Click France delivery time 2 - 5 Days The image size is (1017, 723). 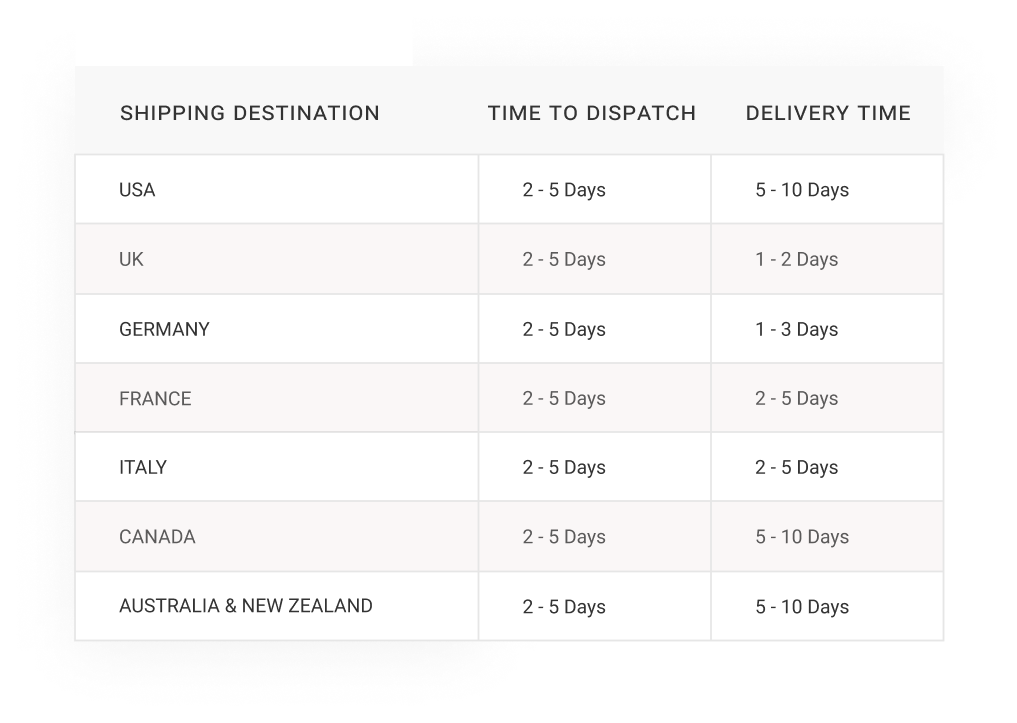(796, 398)
